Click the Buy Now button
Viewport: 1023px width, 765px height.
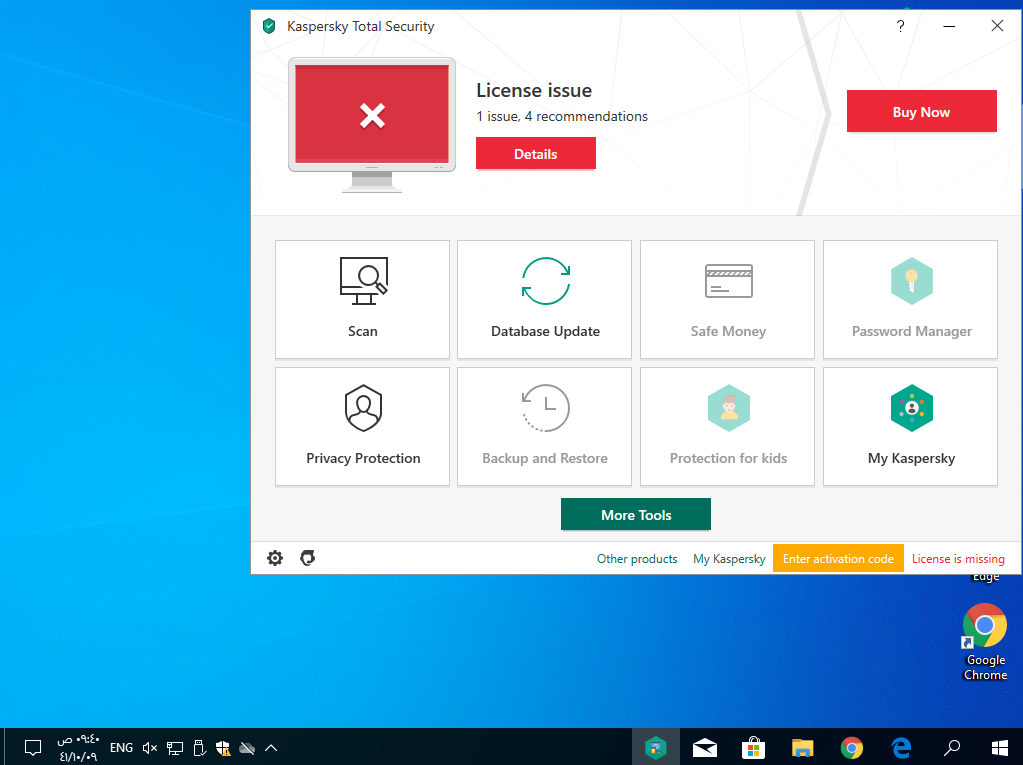[921, 112]
